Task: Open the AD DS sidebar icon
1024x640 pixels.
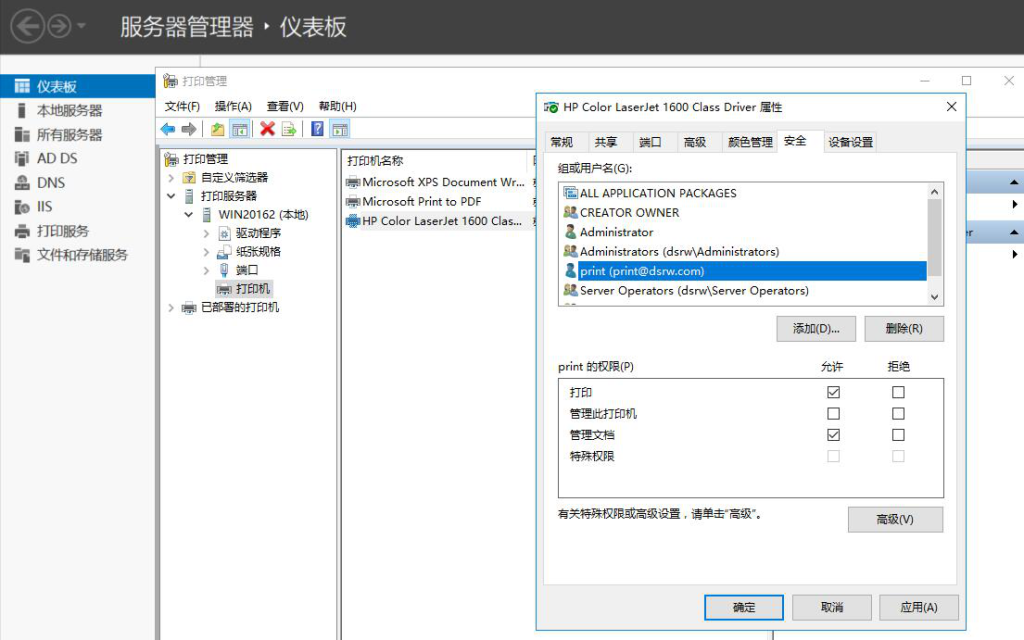Action: coord(22,159)
